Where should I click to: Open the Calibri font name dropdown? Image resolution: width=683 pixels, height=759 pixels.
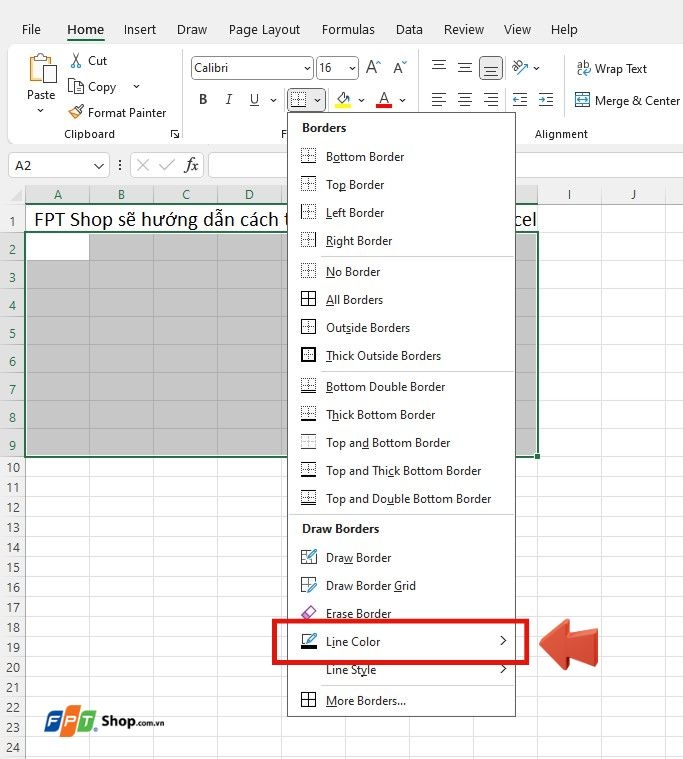[307, 68]
